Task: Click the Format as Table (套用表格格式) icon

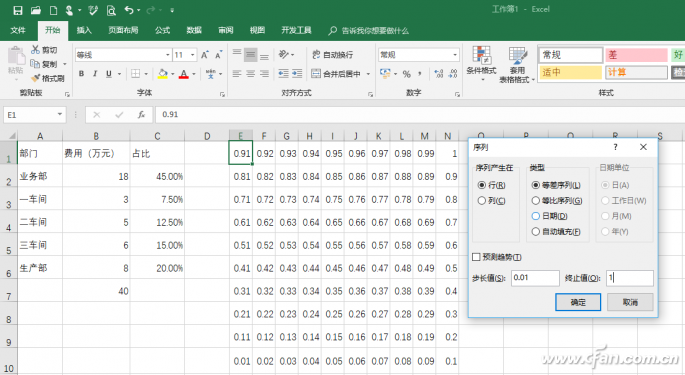Action: pos(518,56)
